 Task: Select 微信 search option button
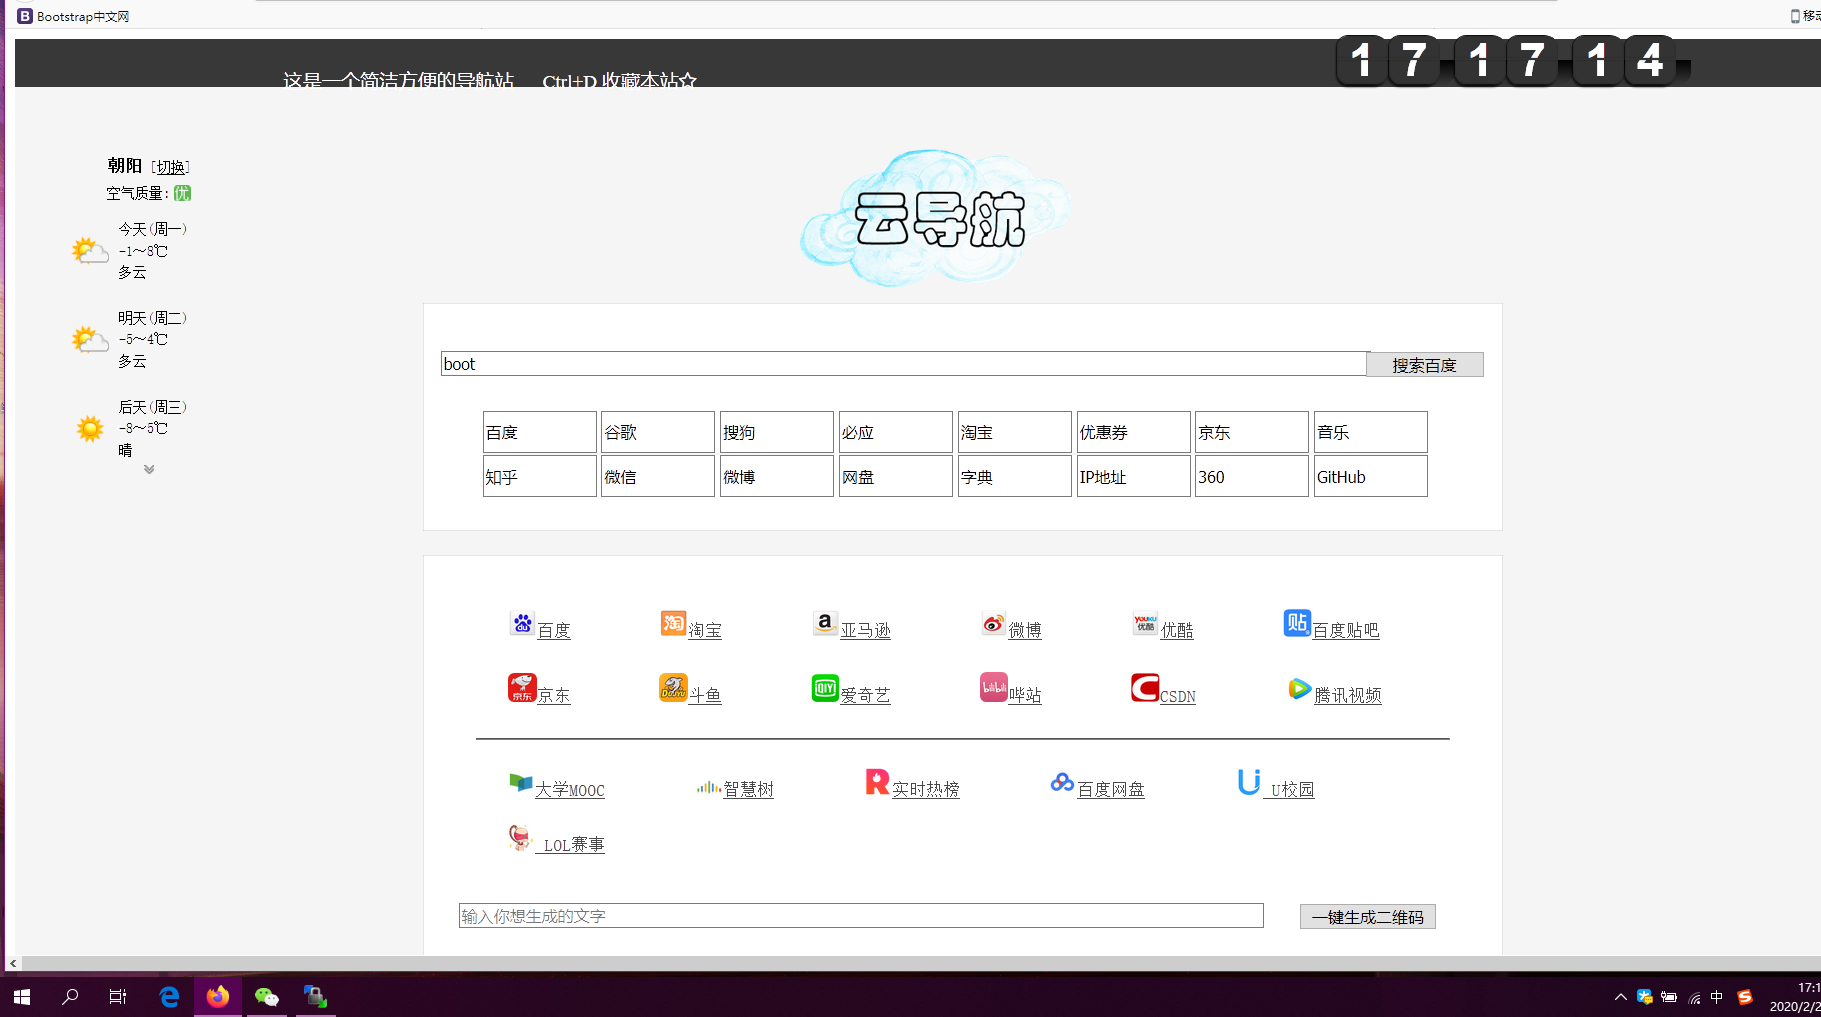point(658,476)
